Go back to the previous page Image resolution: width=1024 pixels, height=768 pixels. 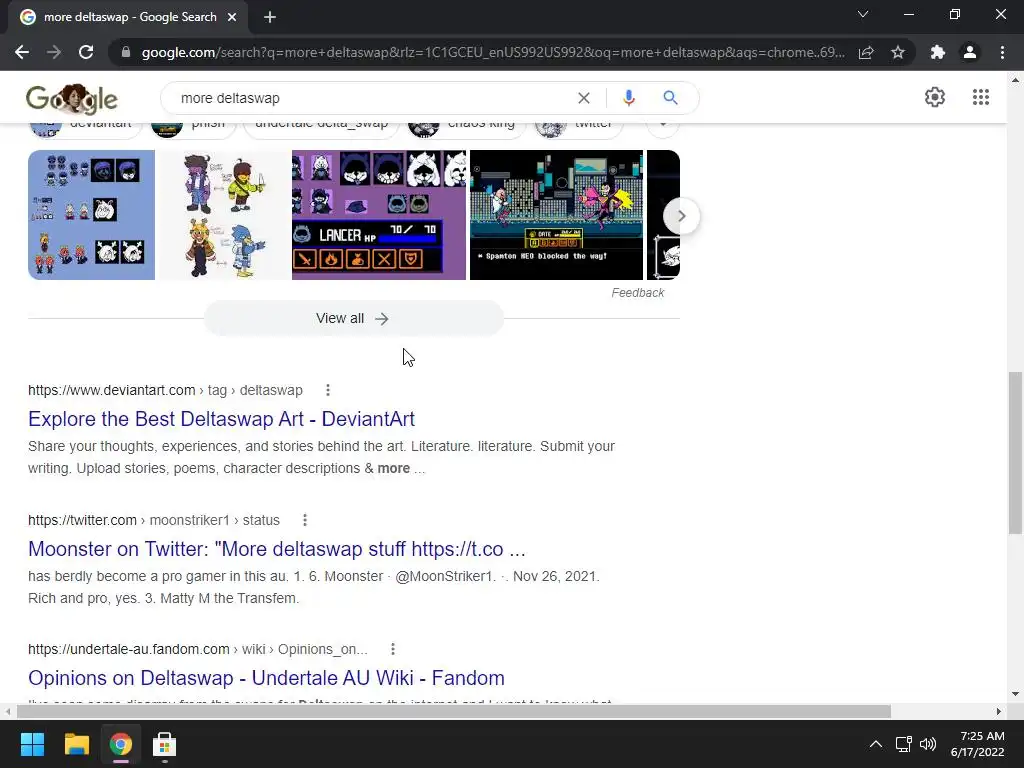tap(22, 52)
